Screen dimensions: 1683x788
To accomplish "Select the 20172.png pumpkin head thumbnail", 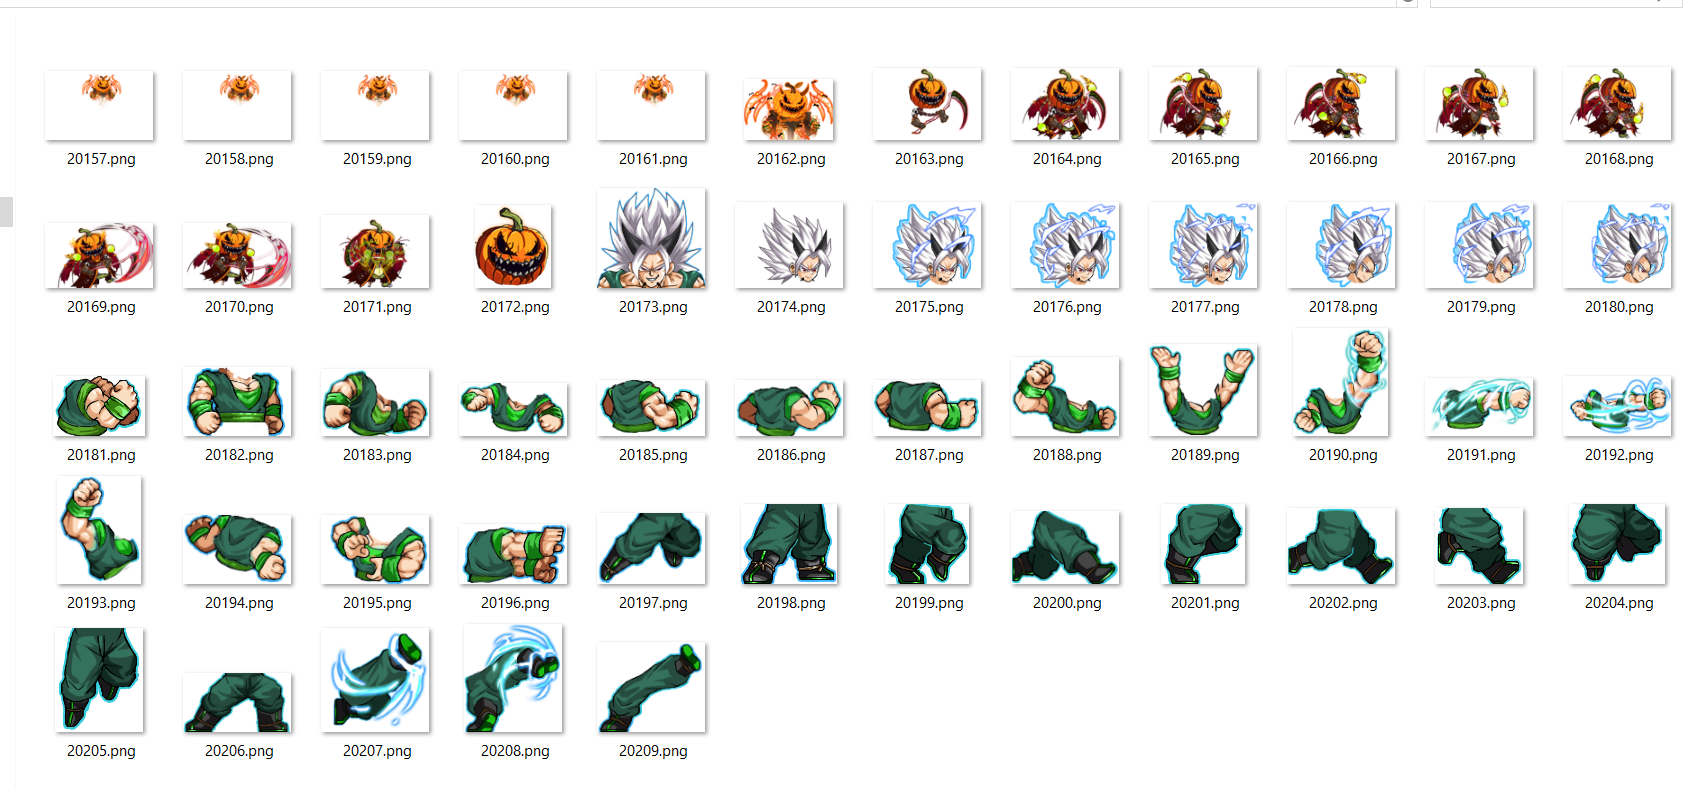I will pos(514,247).
